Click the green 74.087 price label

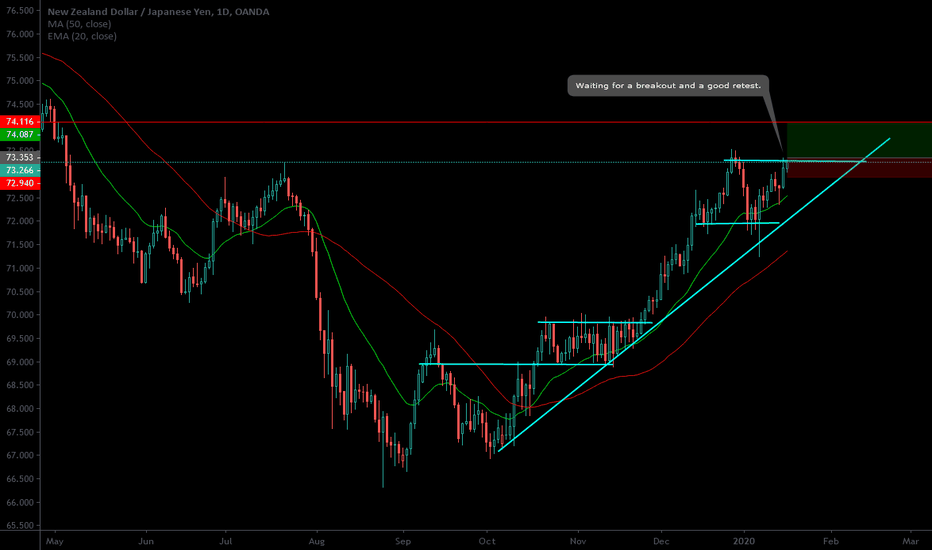(20, 134)
